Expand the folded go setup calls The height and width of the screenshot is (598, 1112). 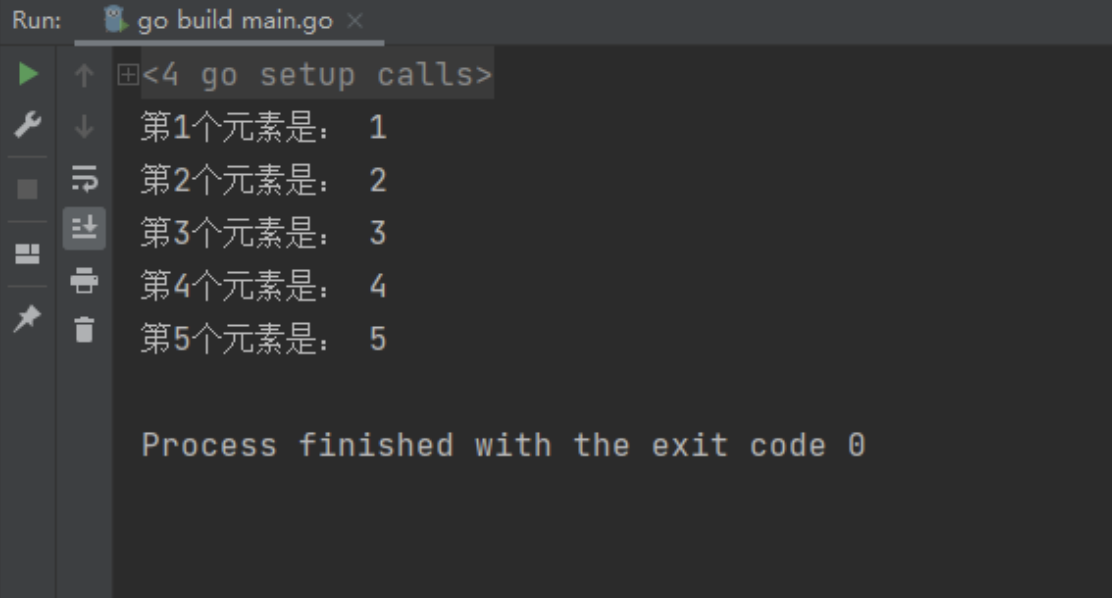(128, 74)
